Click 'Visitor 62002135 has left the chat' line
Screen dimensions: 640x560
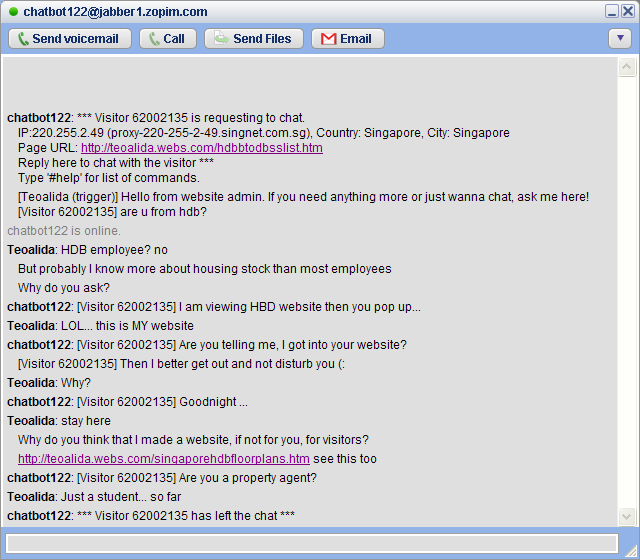pos(186,516)
